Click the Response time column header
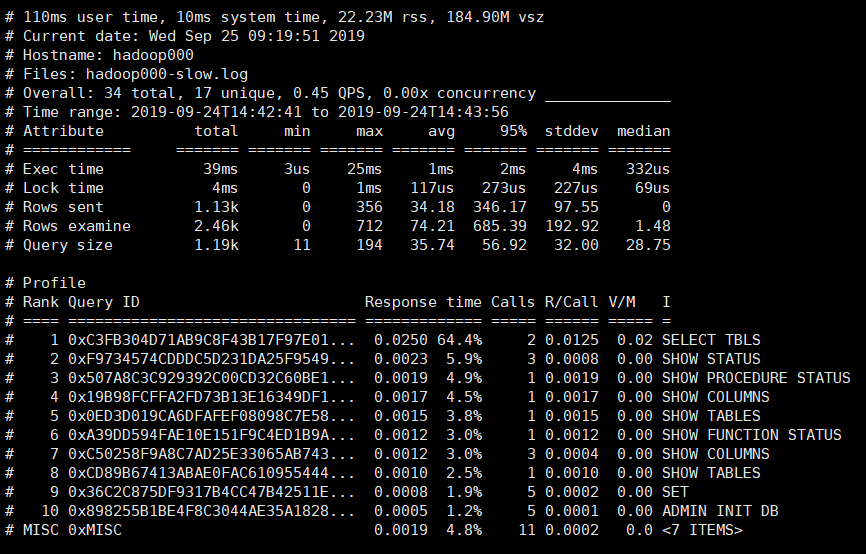866x554 pixels. click(423, 302)
